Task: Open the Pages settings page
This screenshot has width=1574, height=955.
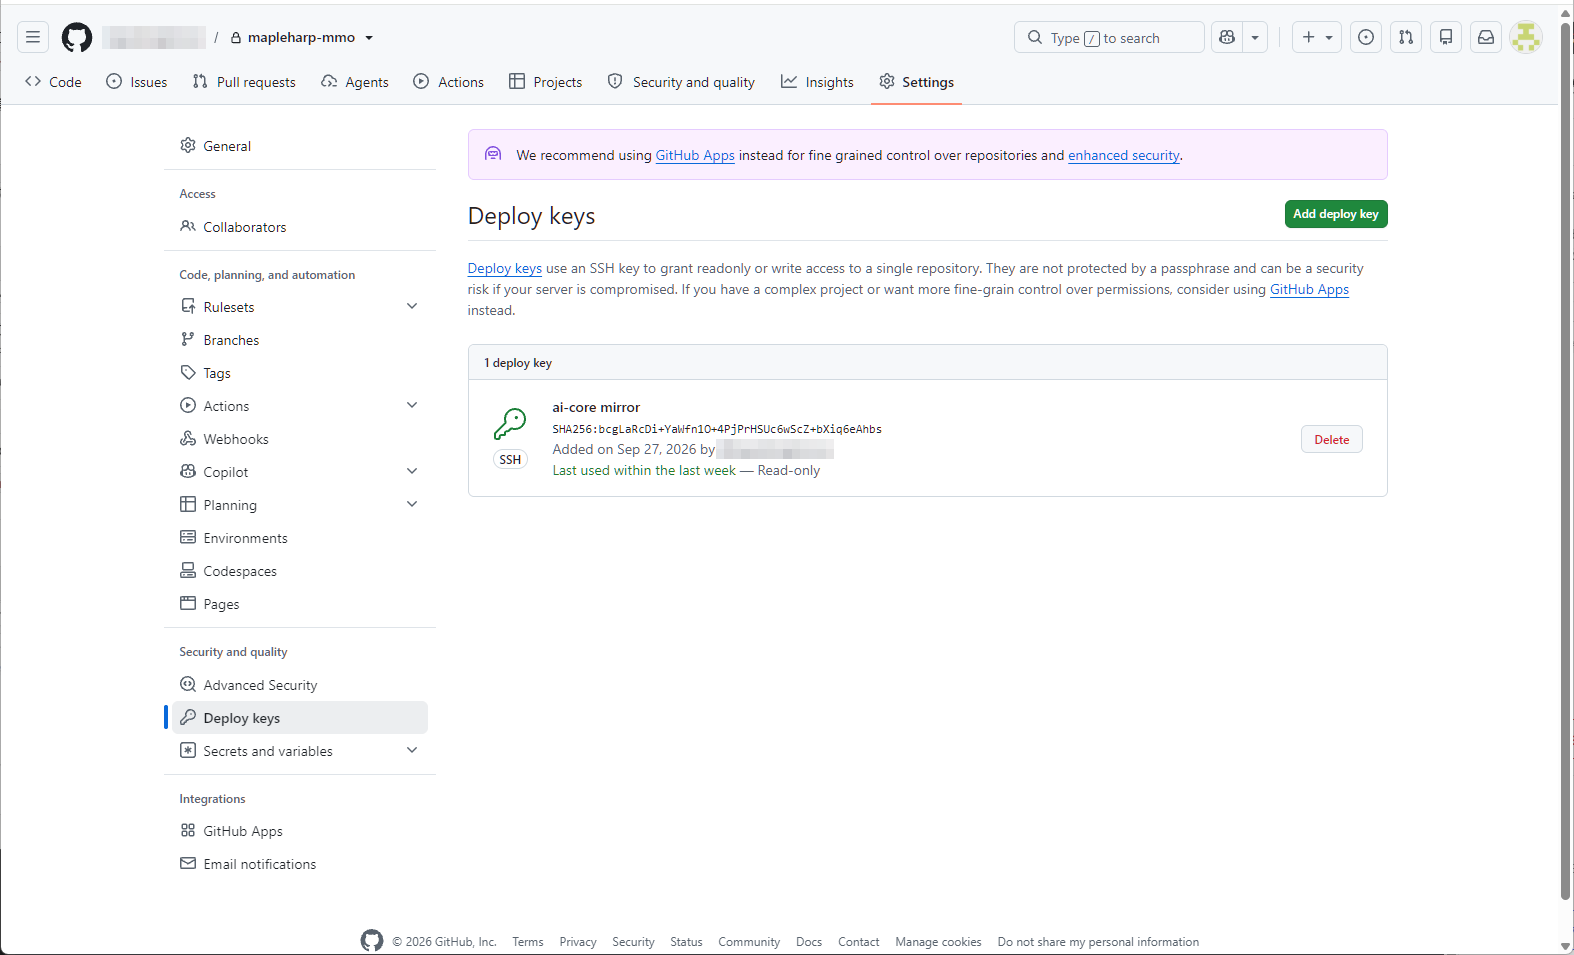Action: click(300, 604)
